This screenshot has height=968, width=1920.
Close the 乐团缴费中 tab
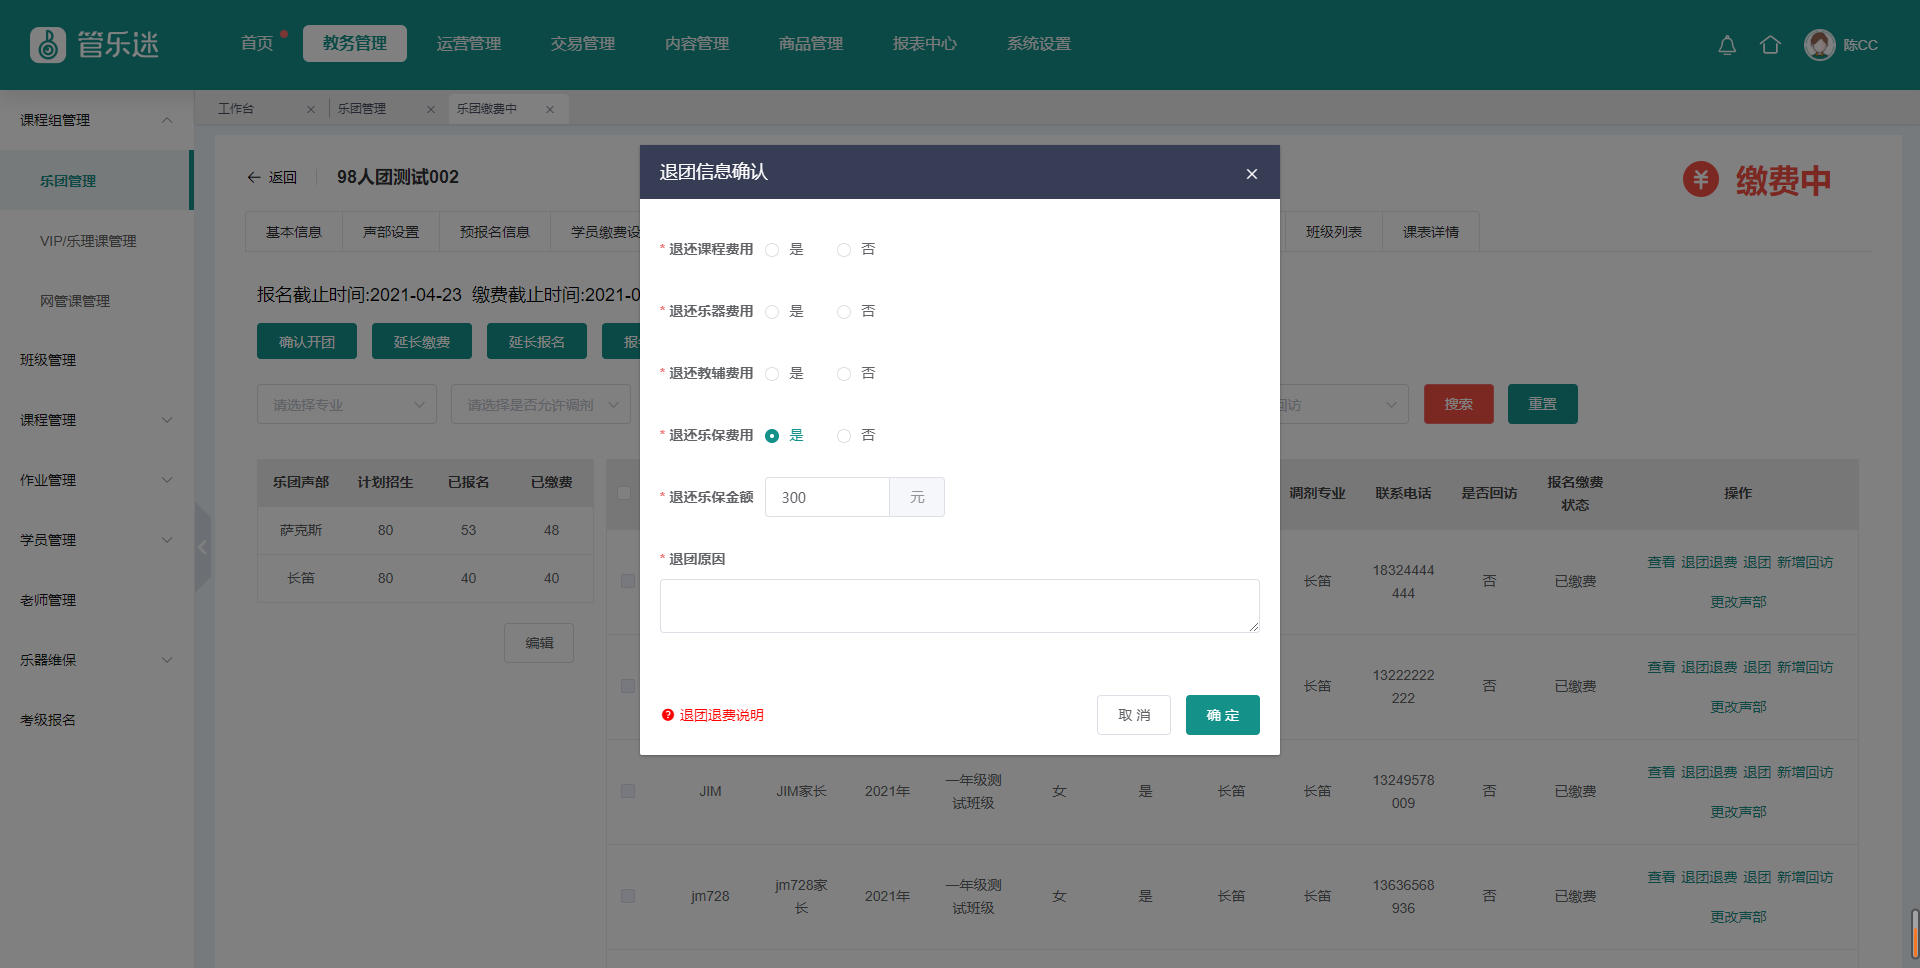550,109
